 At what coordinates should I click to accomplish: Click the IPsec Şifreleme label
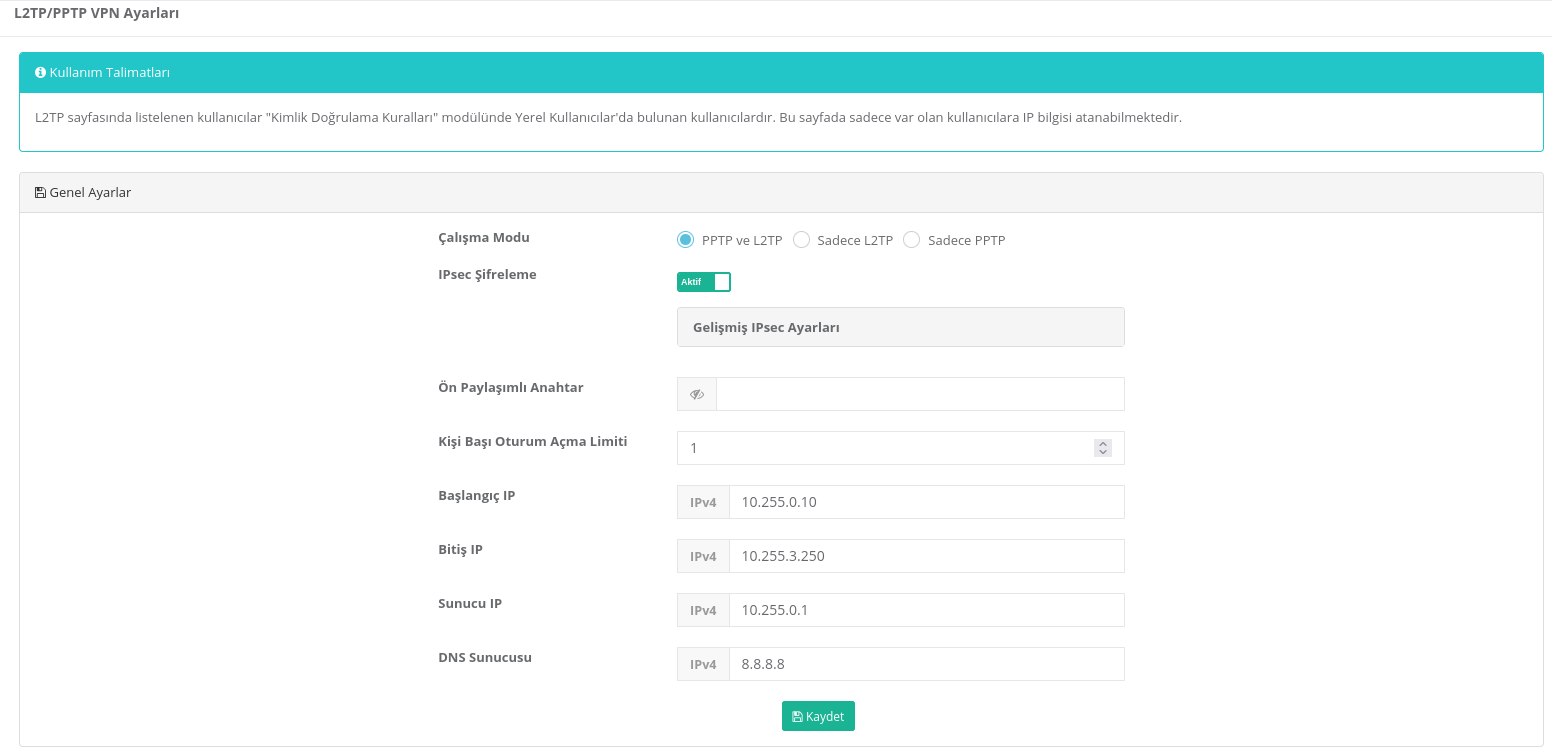487,274
